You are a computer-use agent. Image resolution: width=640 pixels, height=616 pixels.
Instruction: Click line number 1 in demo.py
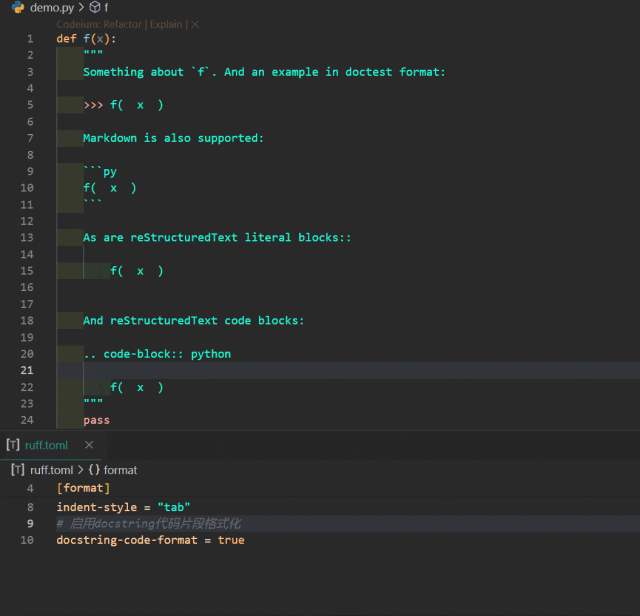30,39
